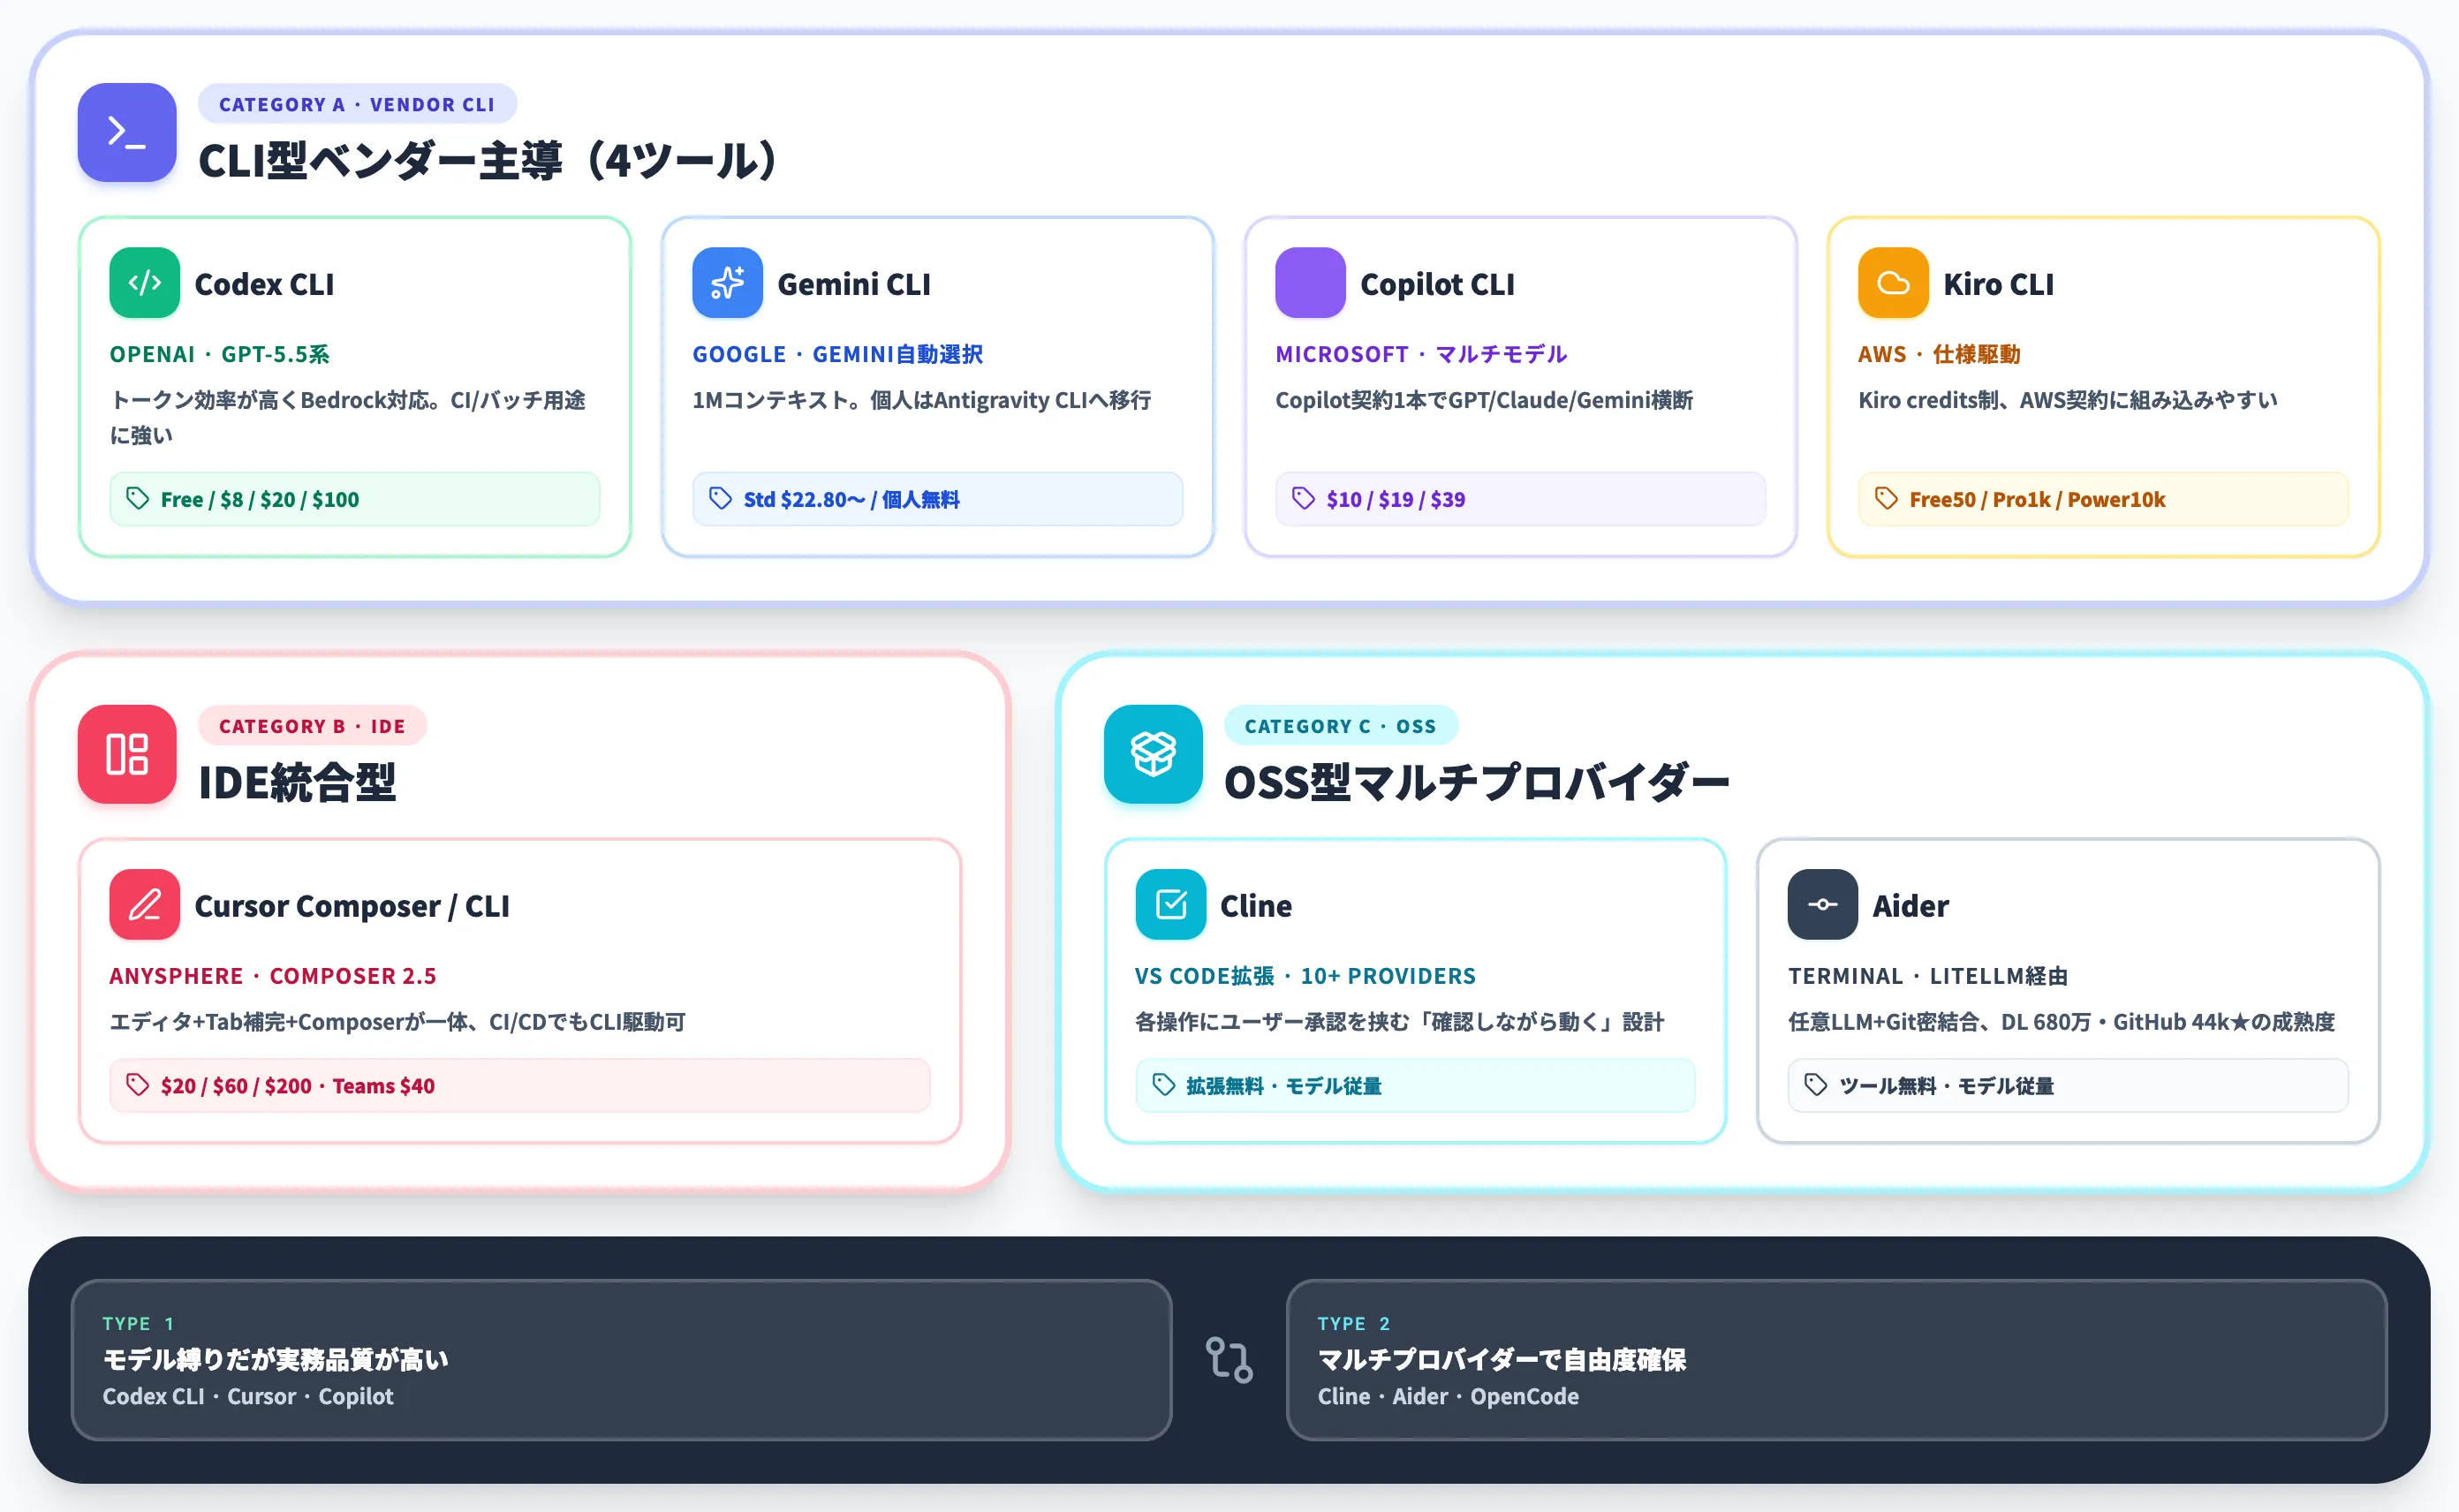Click the Aider description 任意LLM+Git密結合

[2061, 1022]
